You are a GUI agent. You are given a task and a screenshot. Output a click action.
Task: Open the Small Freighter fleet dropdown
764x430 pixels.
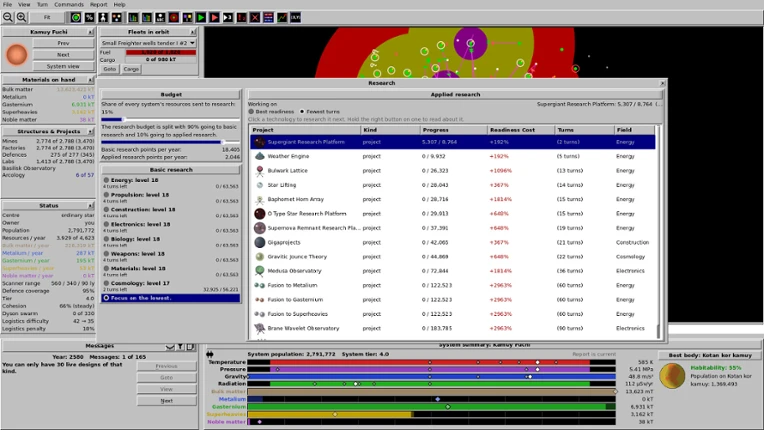148,43
